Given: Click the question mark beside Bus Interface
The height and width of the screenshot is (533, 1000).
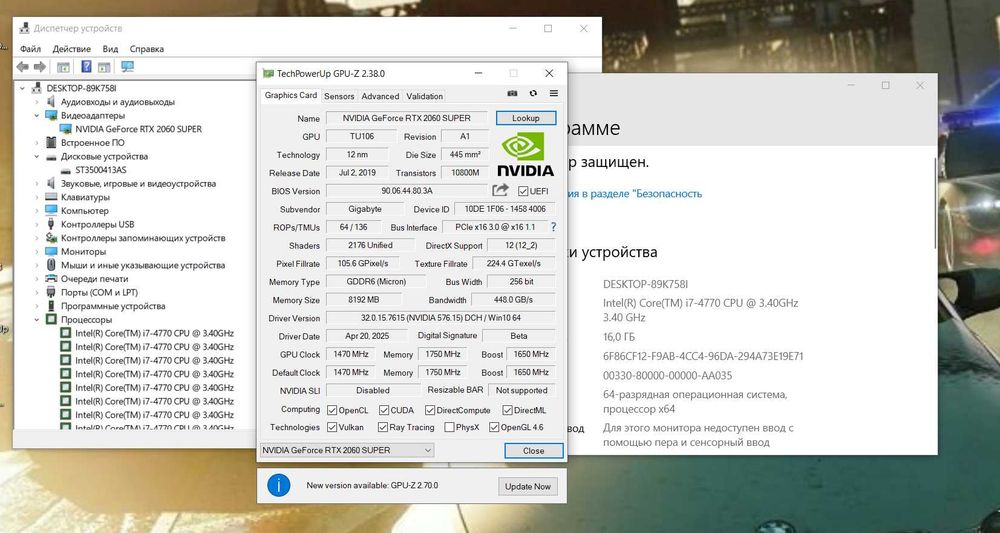Looking at the screenshot, I should click(554, 227).
